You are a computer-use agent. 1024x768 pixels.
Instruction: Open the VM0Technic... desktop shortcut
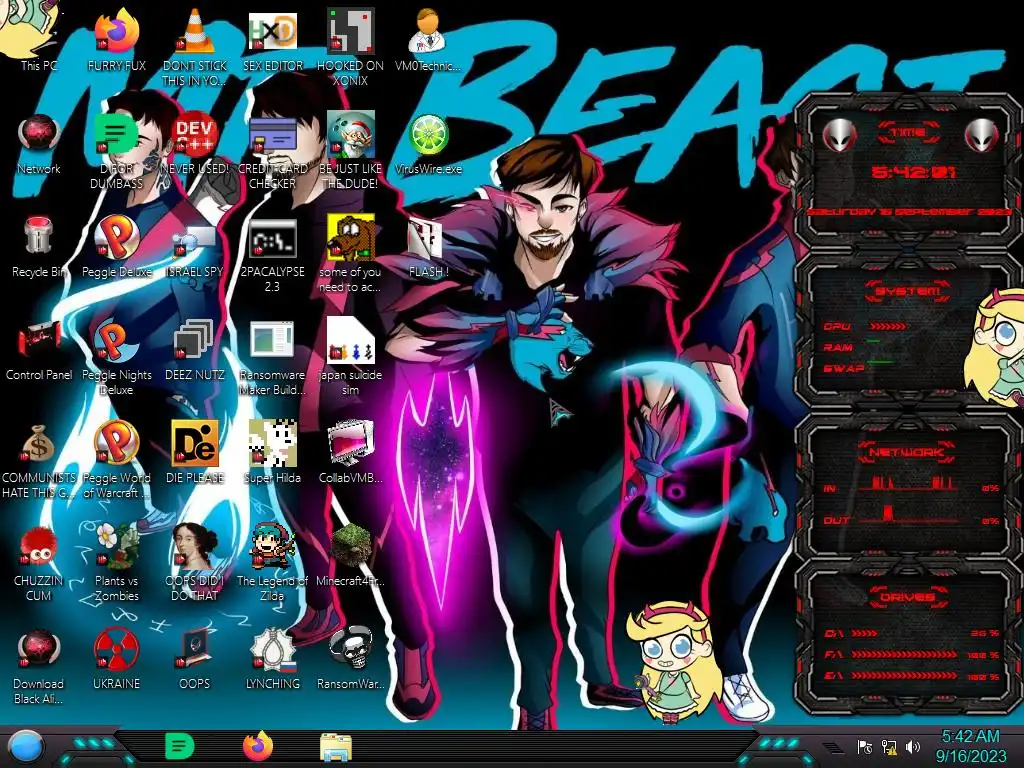[428, 39]
